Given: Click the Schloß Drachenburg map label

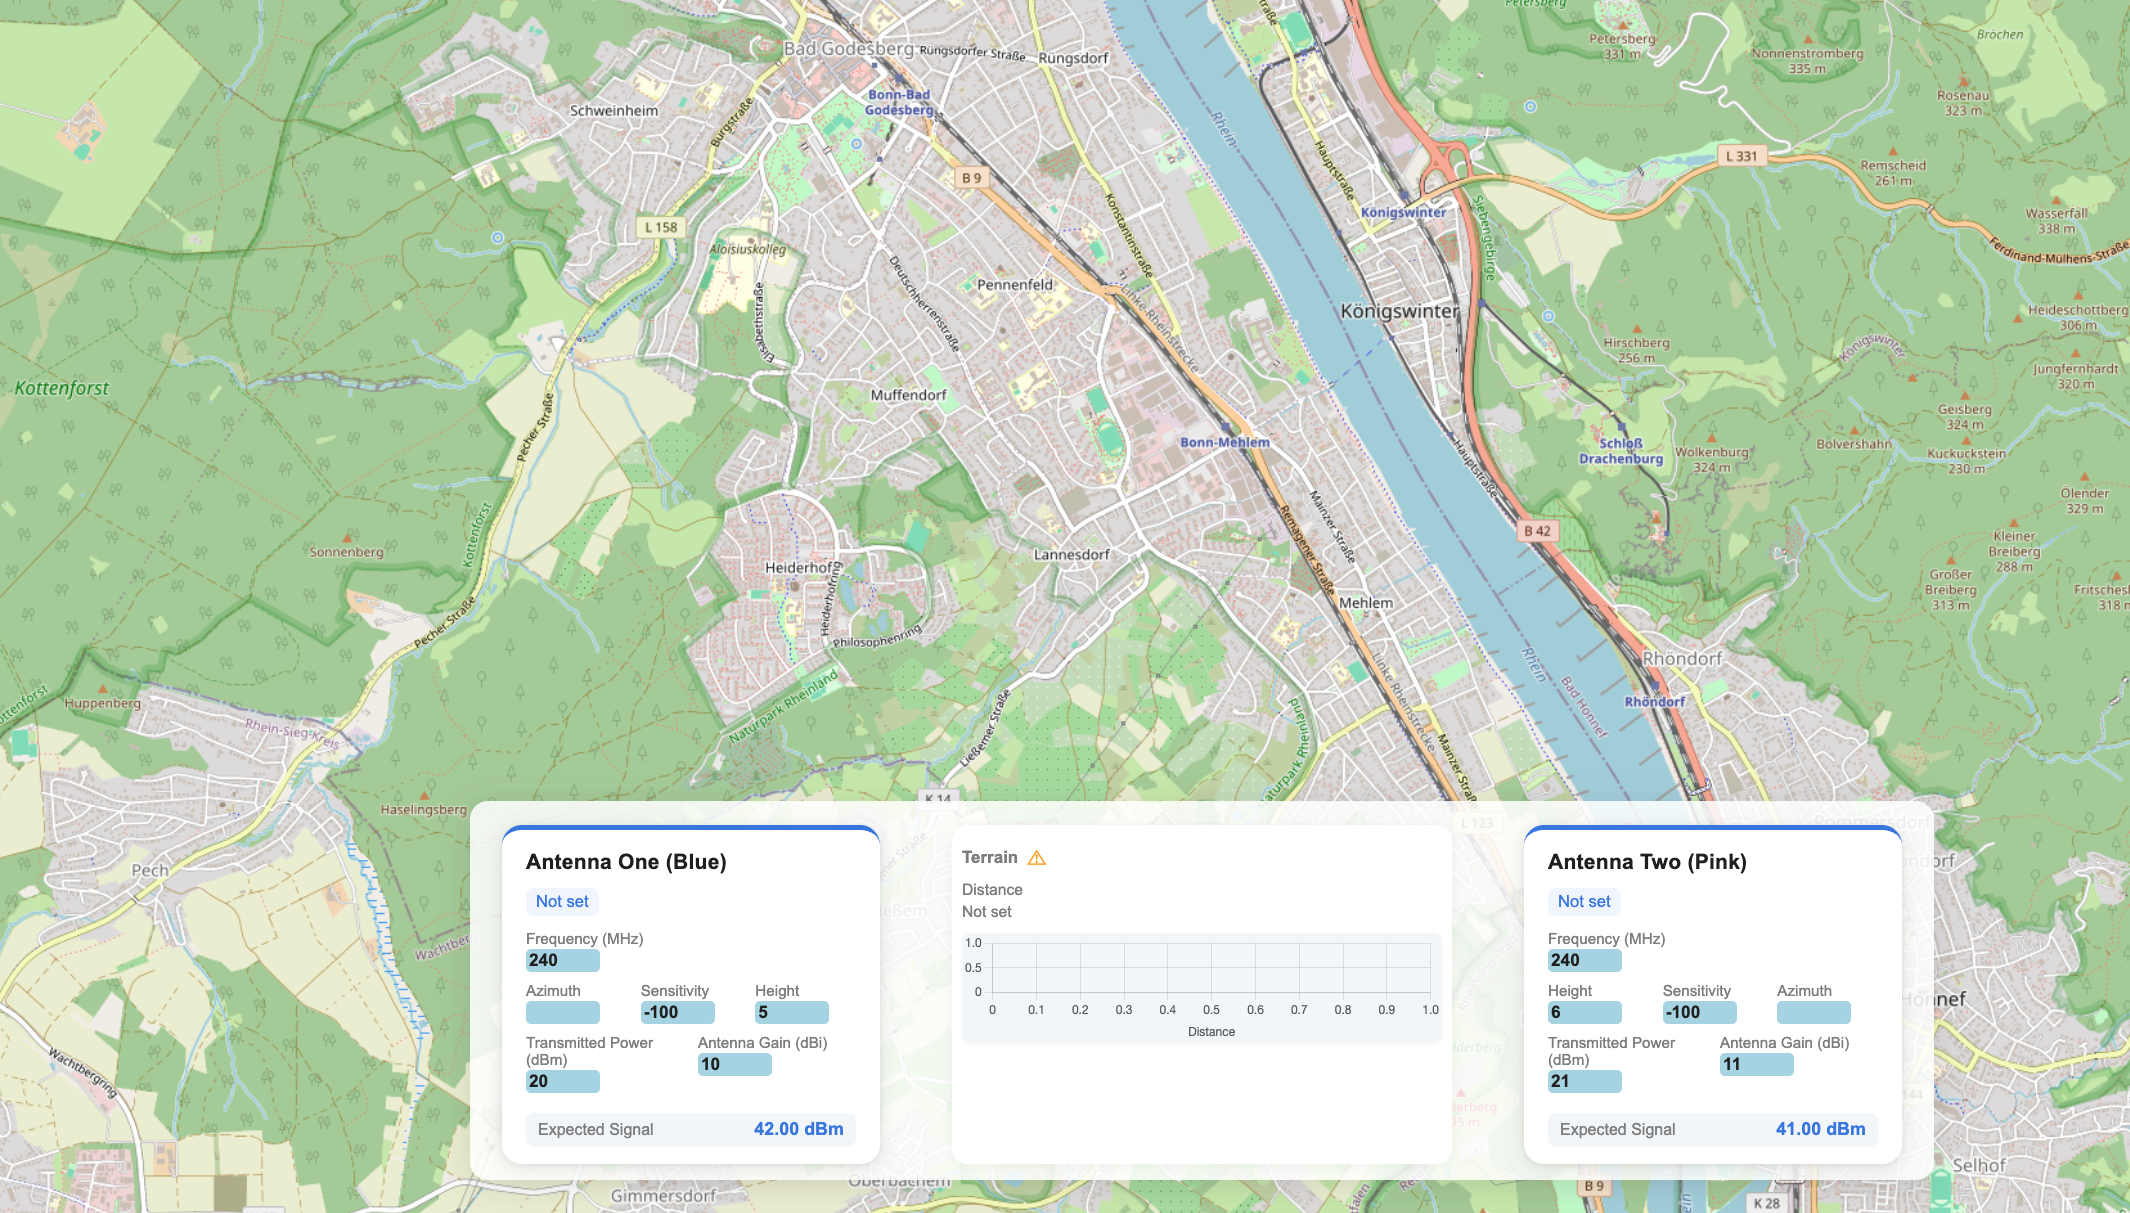Looking at the screenshot, I should tap(1620, 451).
